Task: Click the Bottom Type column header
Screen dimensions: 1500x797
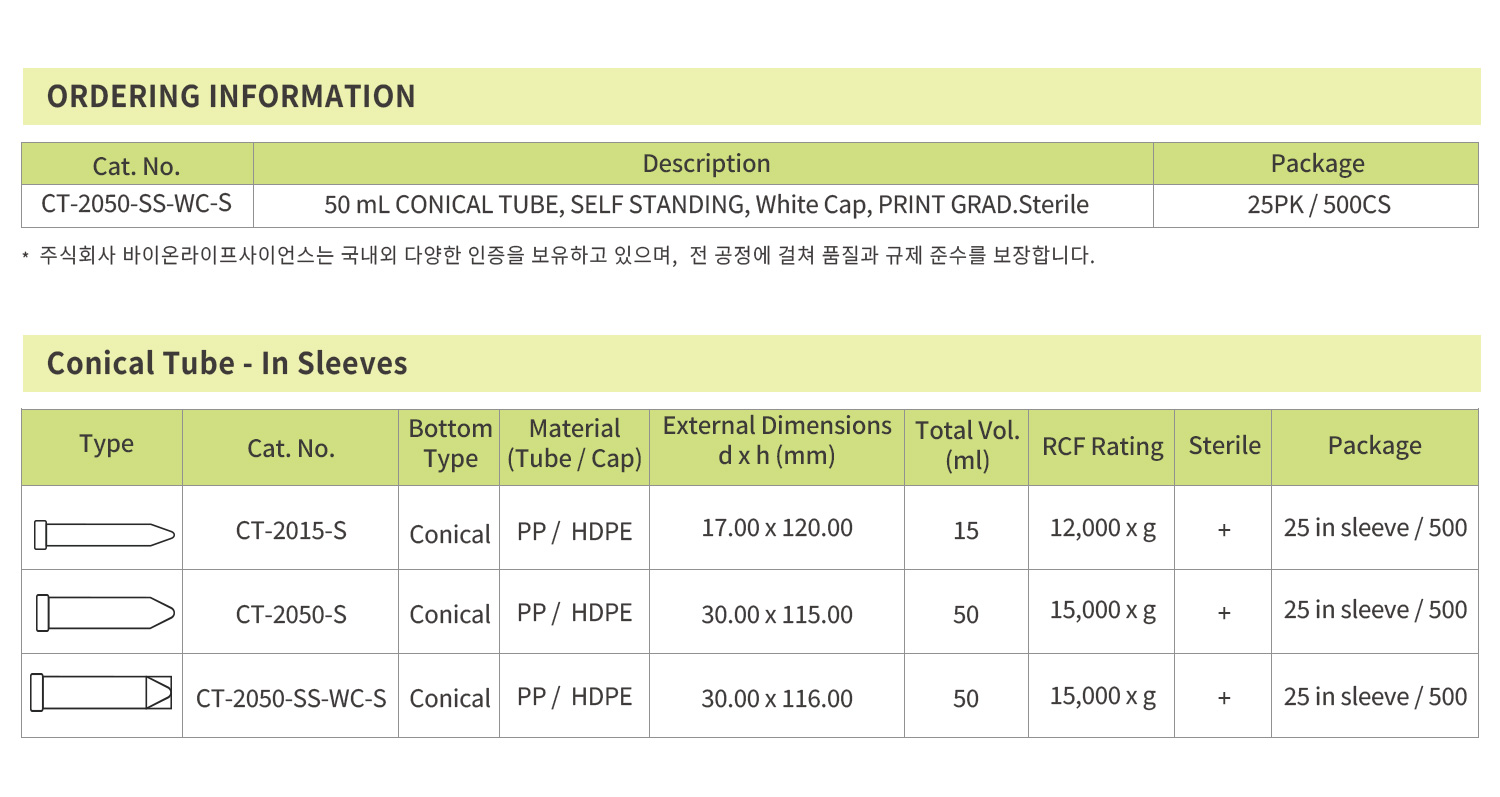Action: [450, 444]
